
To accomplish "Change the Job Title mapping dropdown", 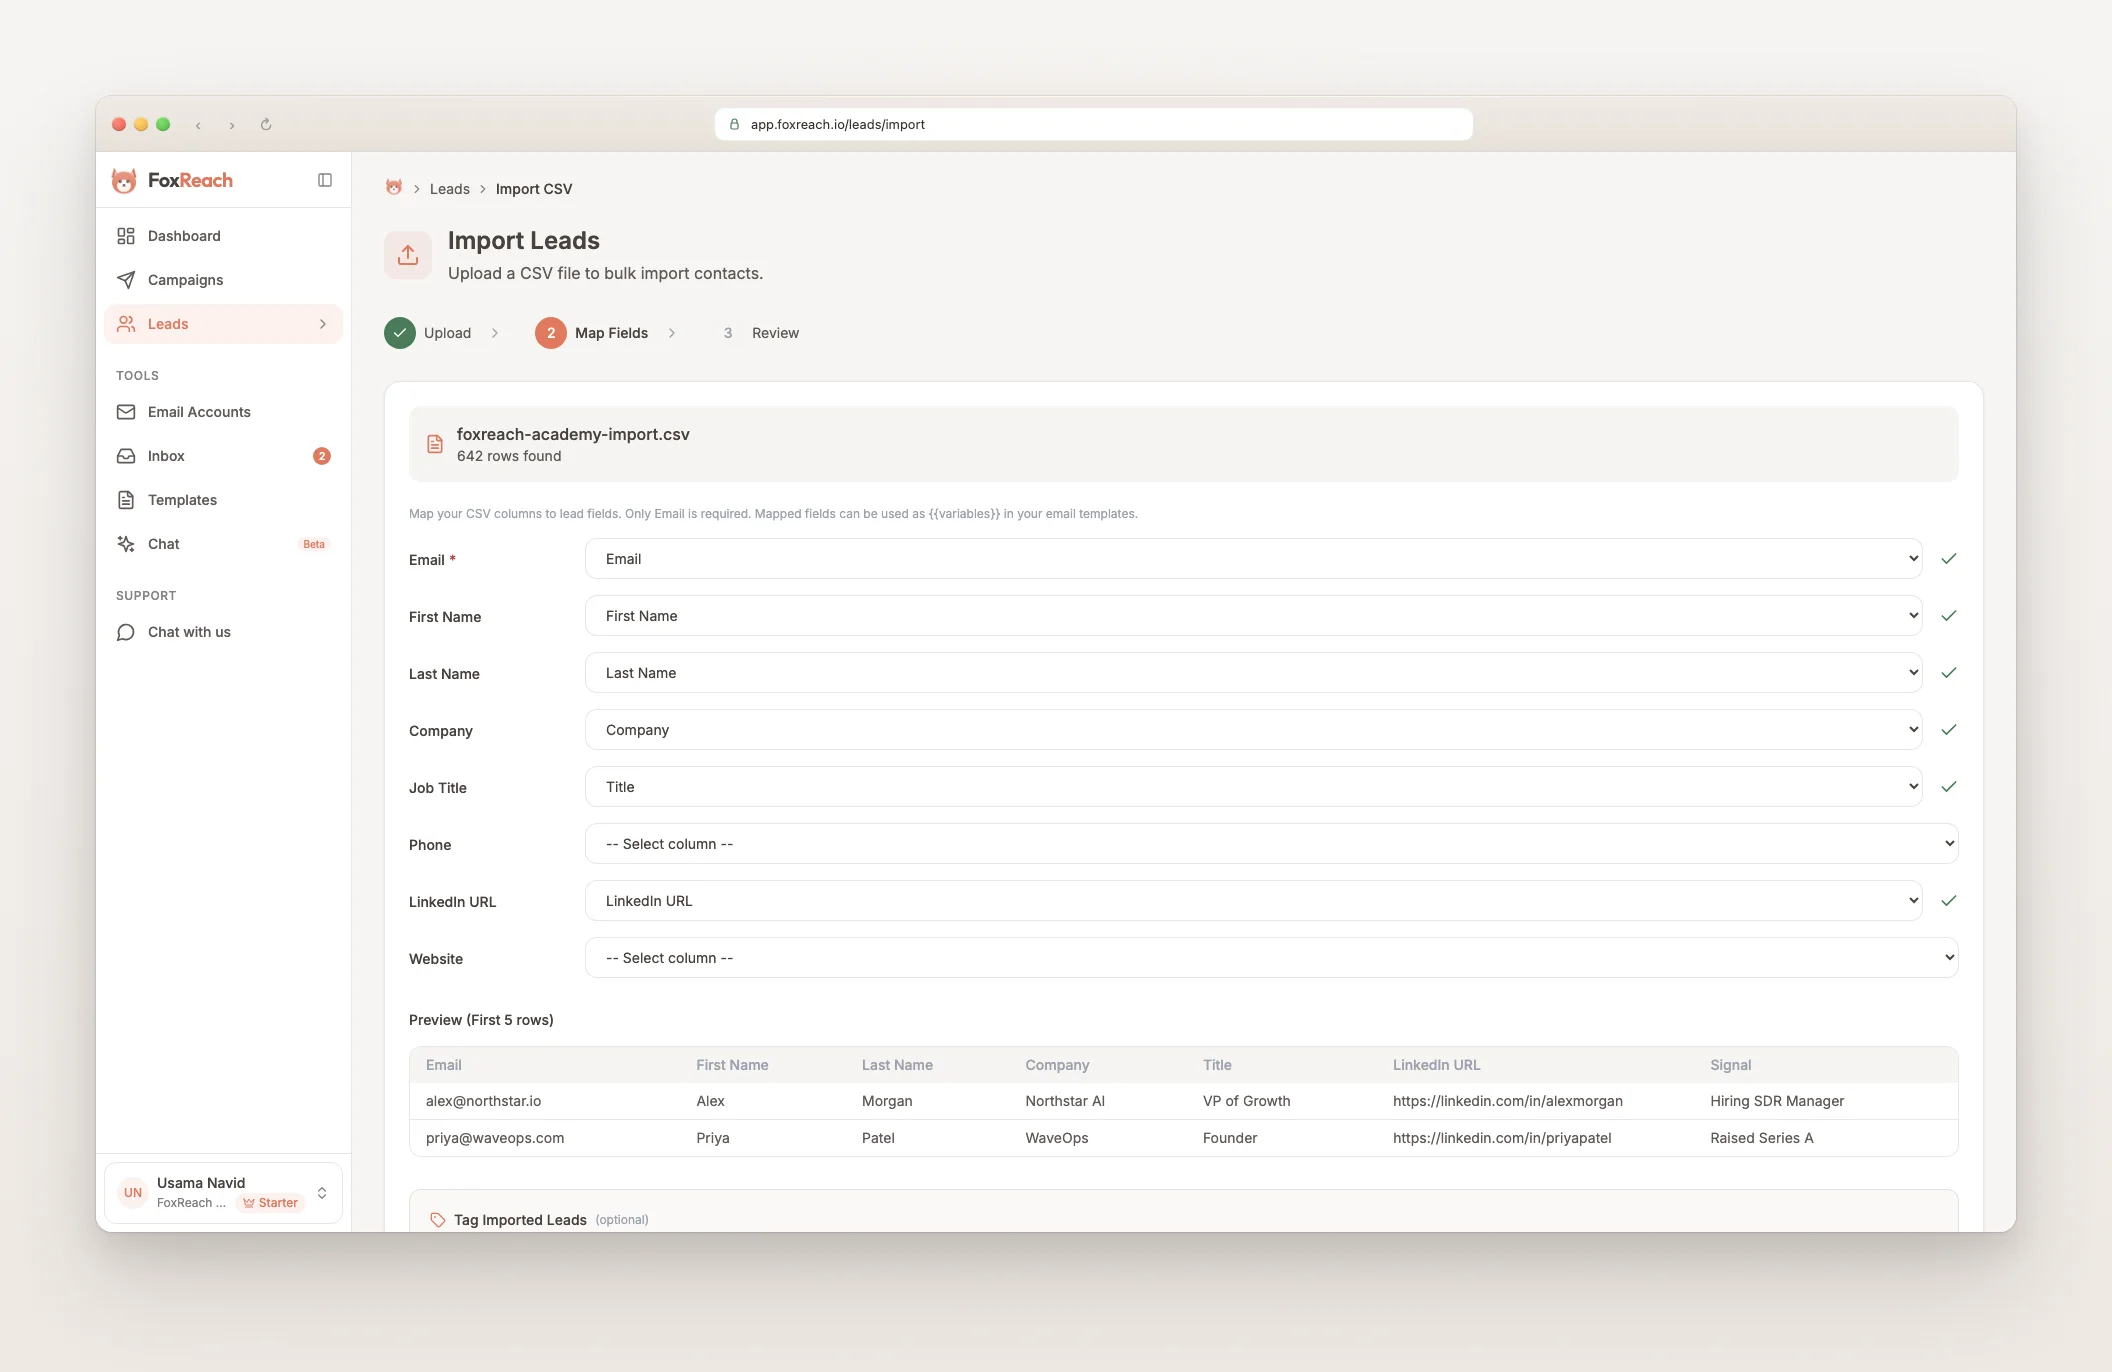I will point(1252,787).
